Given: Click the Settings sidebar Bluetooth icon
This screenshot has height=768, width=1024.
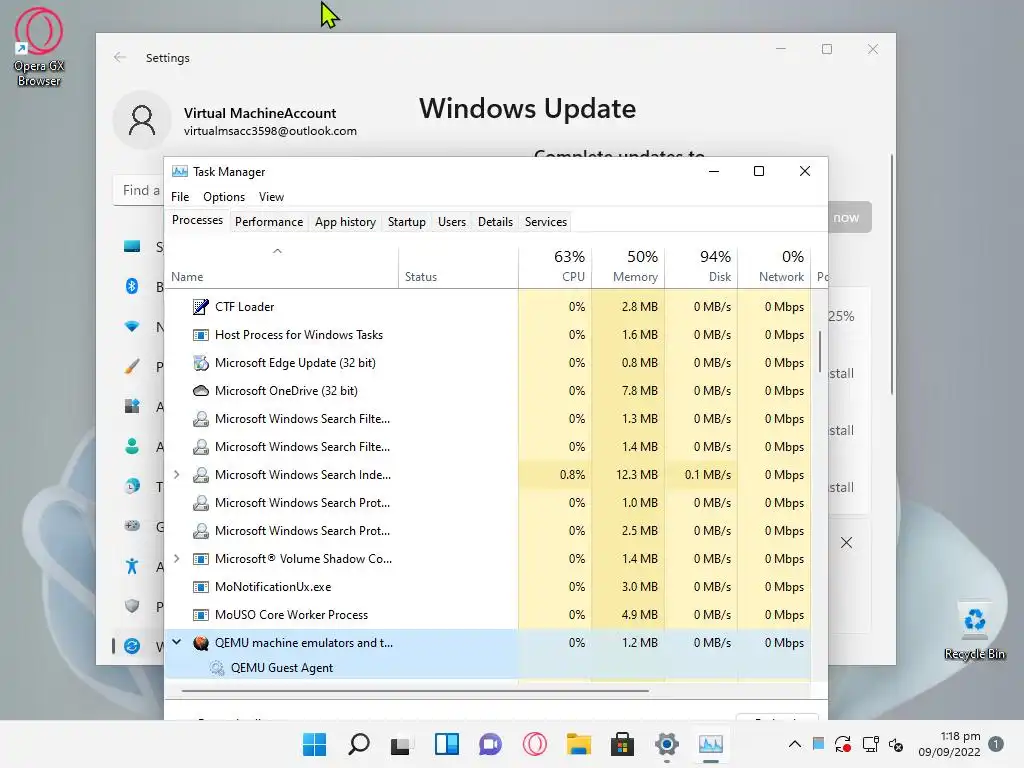Looking at the screenshot, I should tap(132, 286).
